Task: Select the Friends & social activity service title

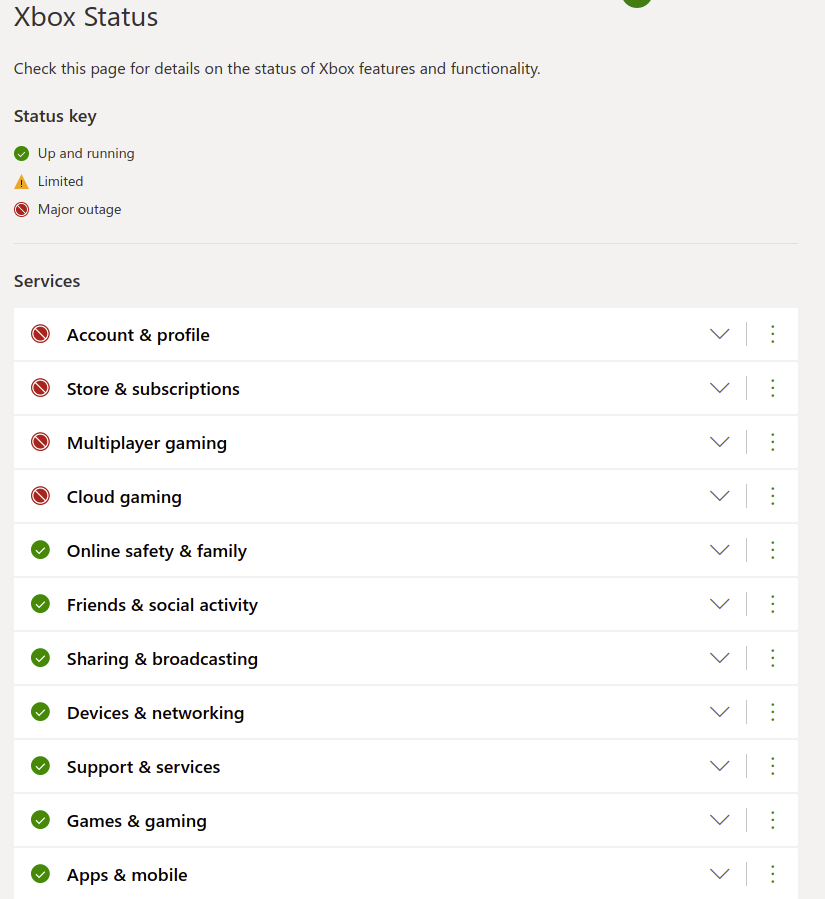Action: pyautogui.click(x=162, y=605)
